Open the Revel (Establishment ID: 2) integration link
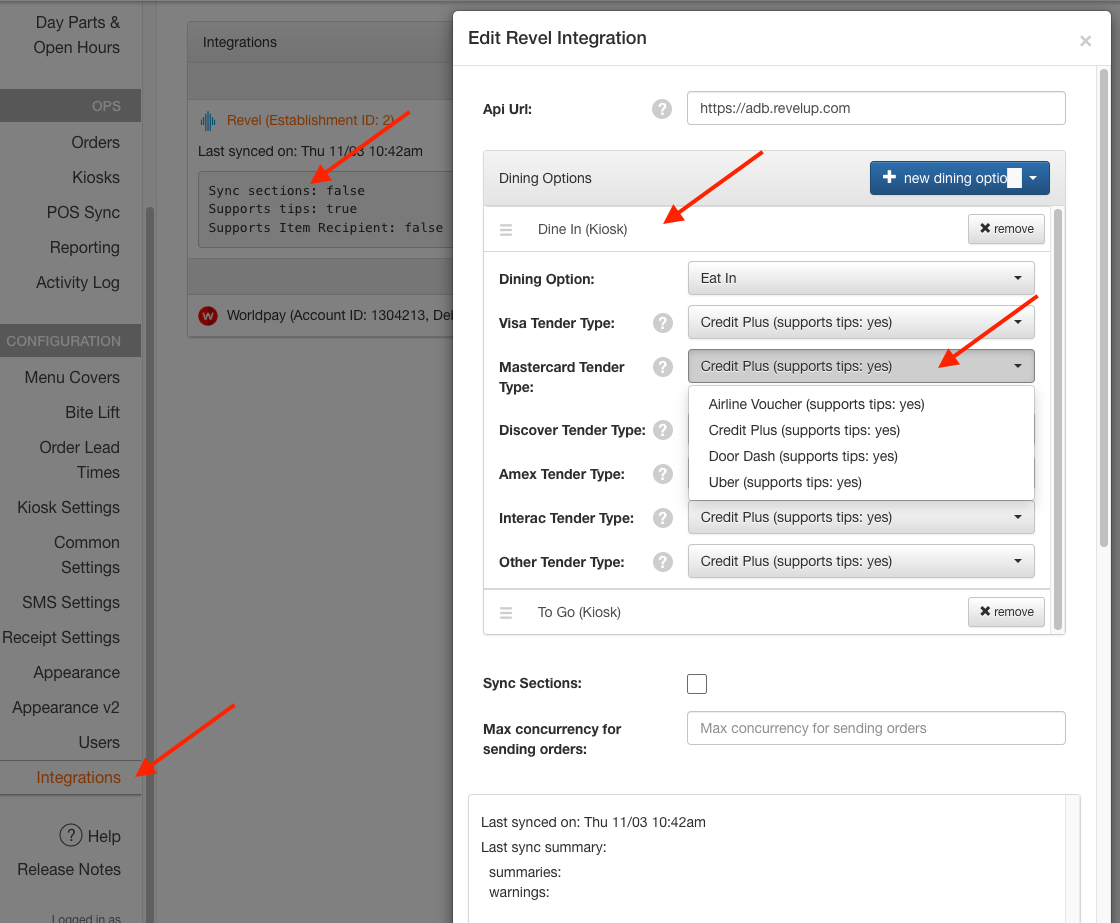The width and height of the screenshot is (1120, 923). tap(311, 120)
